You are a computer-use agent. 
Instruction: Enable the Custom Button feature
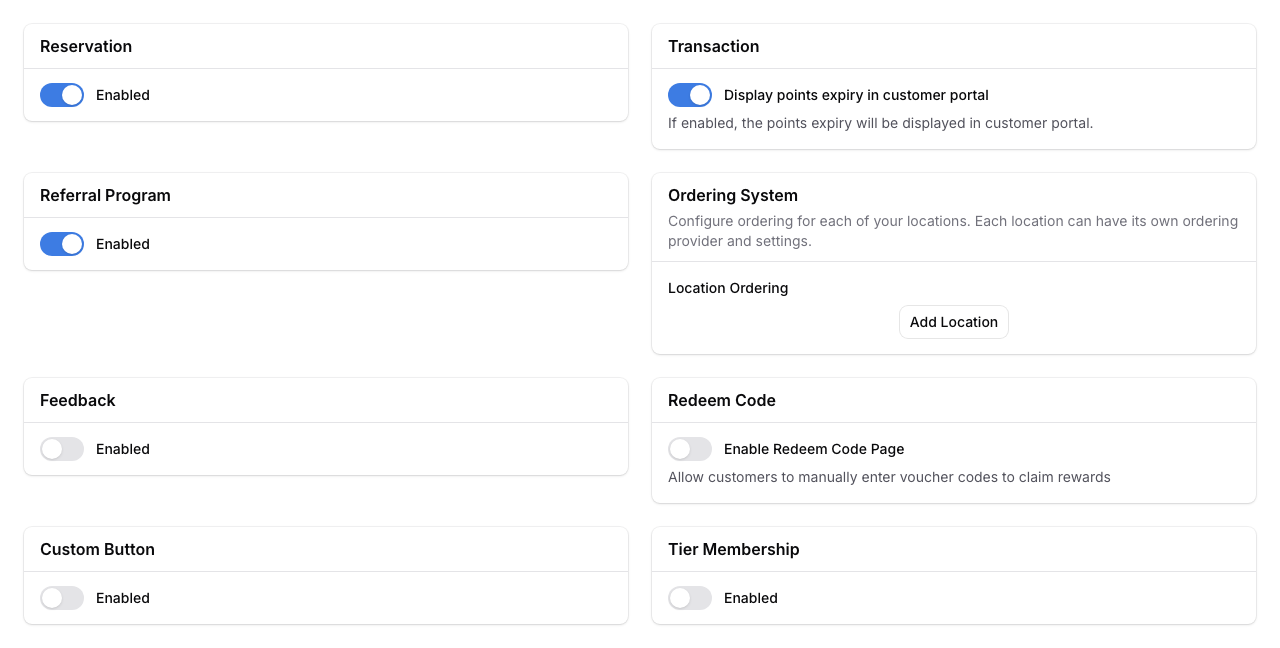tap(61, 598)
